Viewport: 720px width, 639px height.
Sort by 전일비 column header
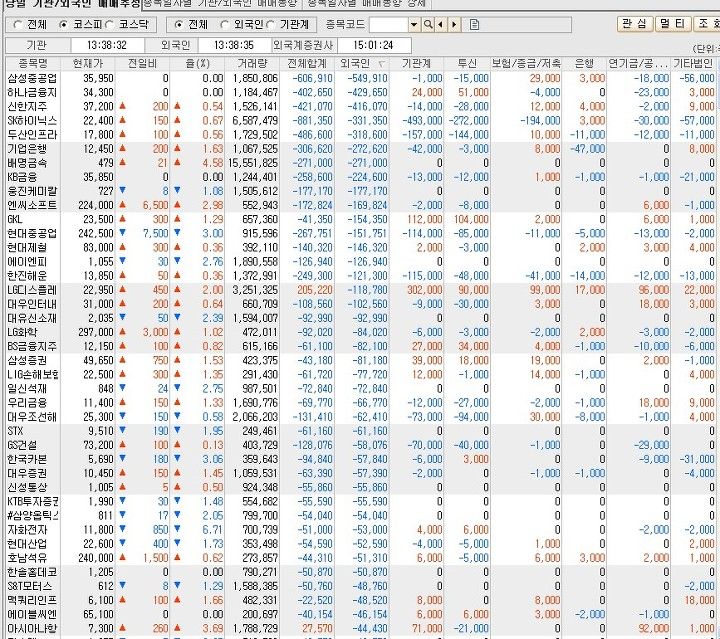[142, 63]
